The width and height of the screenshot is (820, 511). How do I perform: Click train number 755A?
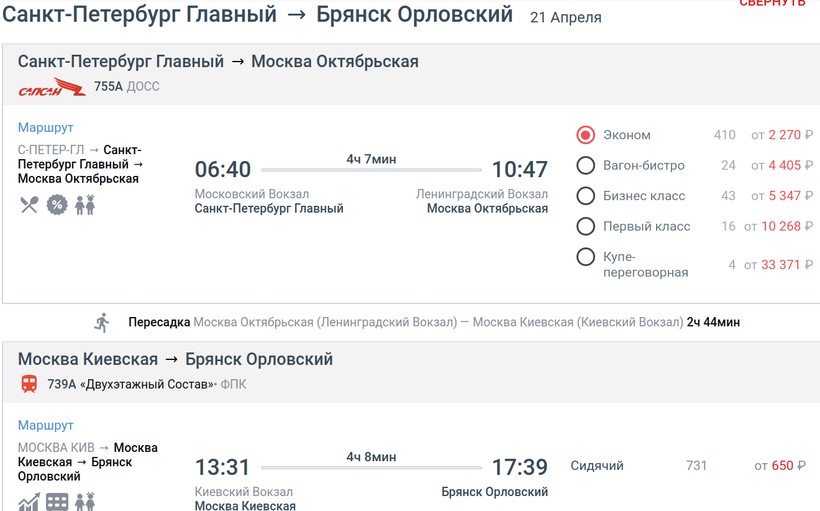[108, 87]
